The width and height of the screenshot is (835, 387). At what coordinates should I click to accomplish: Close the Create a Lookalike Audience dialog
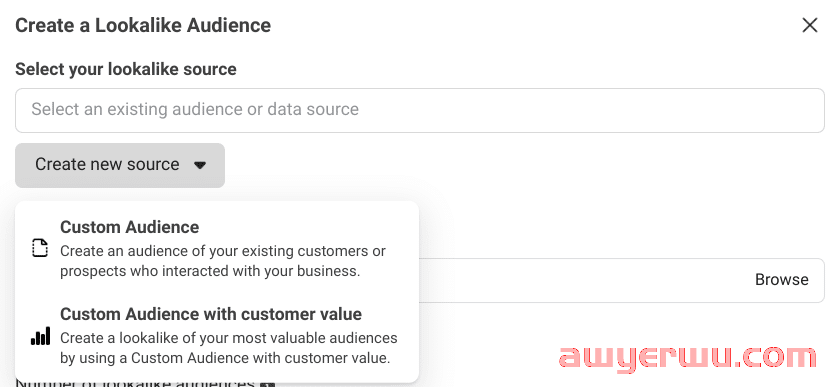809,25
